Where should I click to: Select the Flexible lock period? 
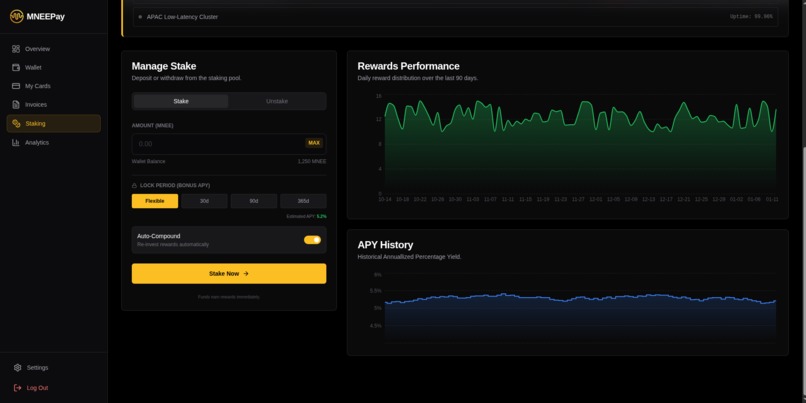coord(155,201)
